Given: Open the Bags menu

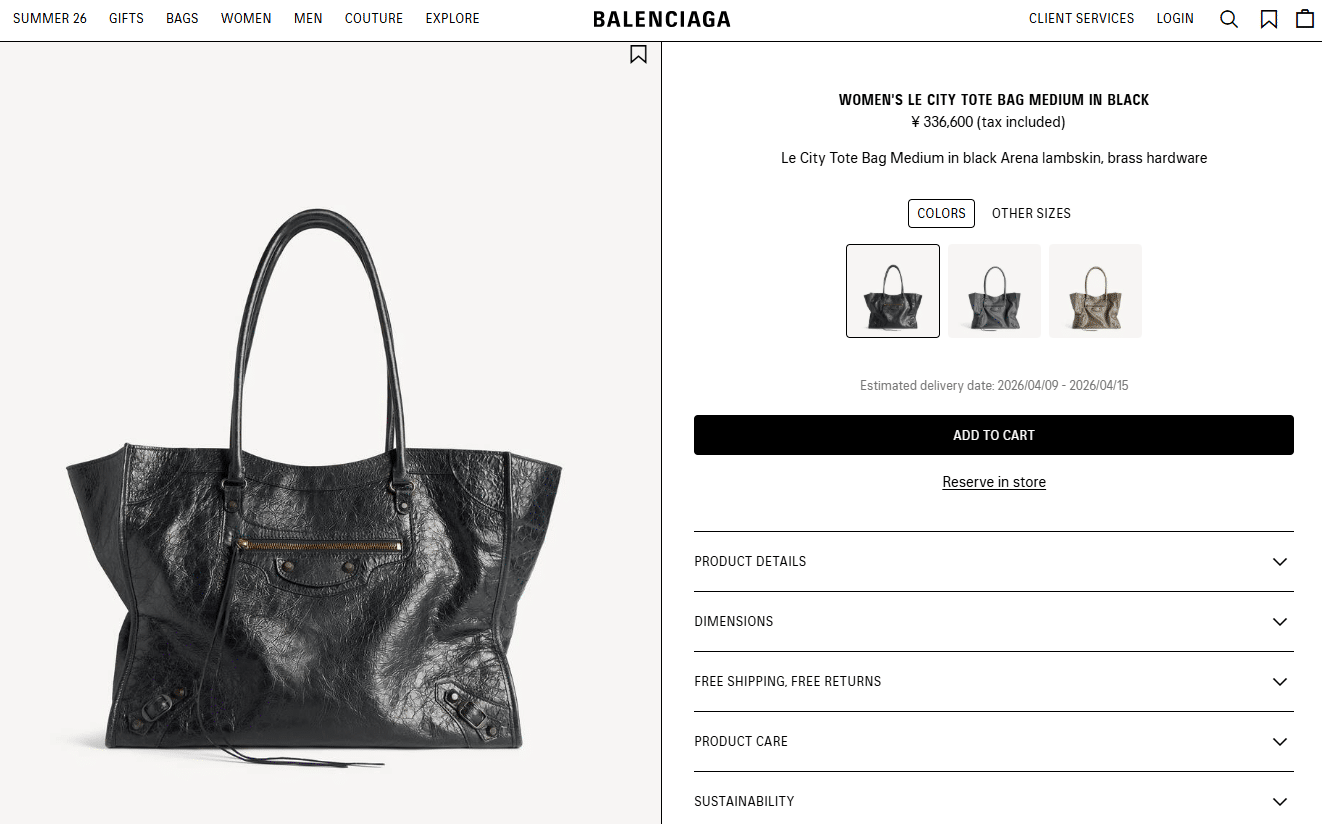Looking at the screenshot, I should coord(182,18).
